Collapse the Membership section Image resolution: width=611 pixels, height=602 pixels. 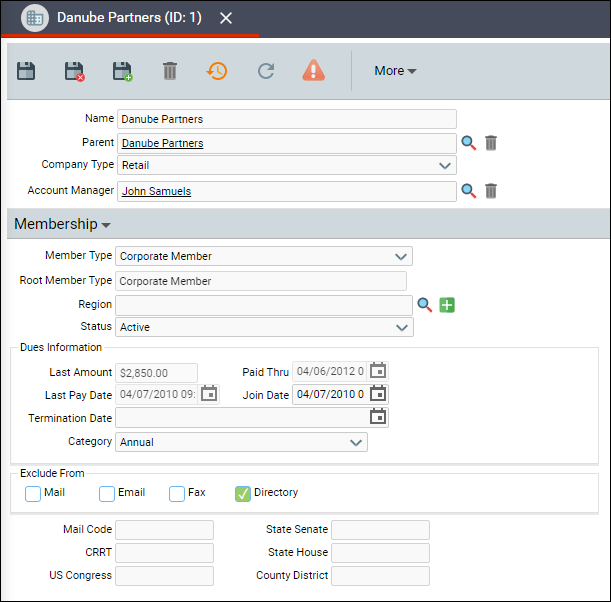pyautogui.click(x=62, y=224)
